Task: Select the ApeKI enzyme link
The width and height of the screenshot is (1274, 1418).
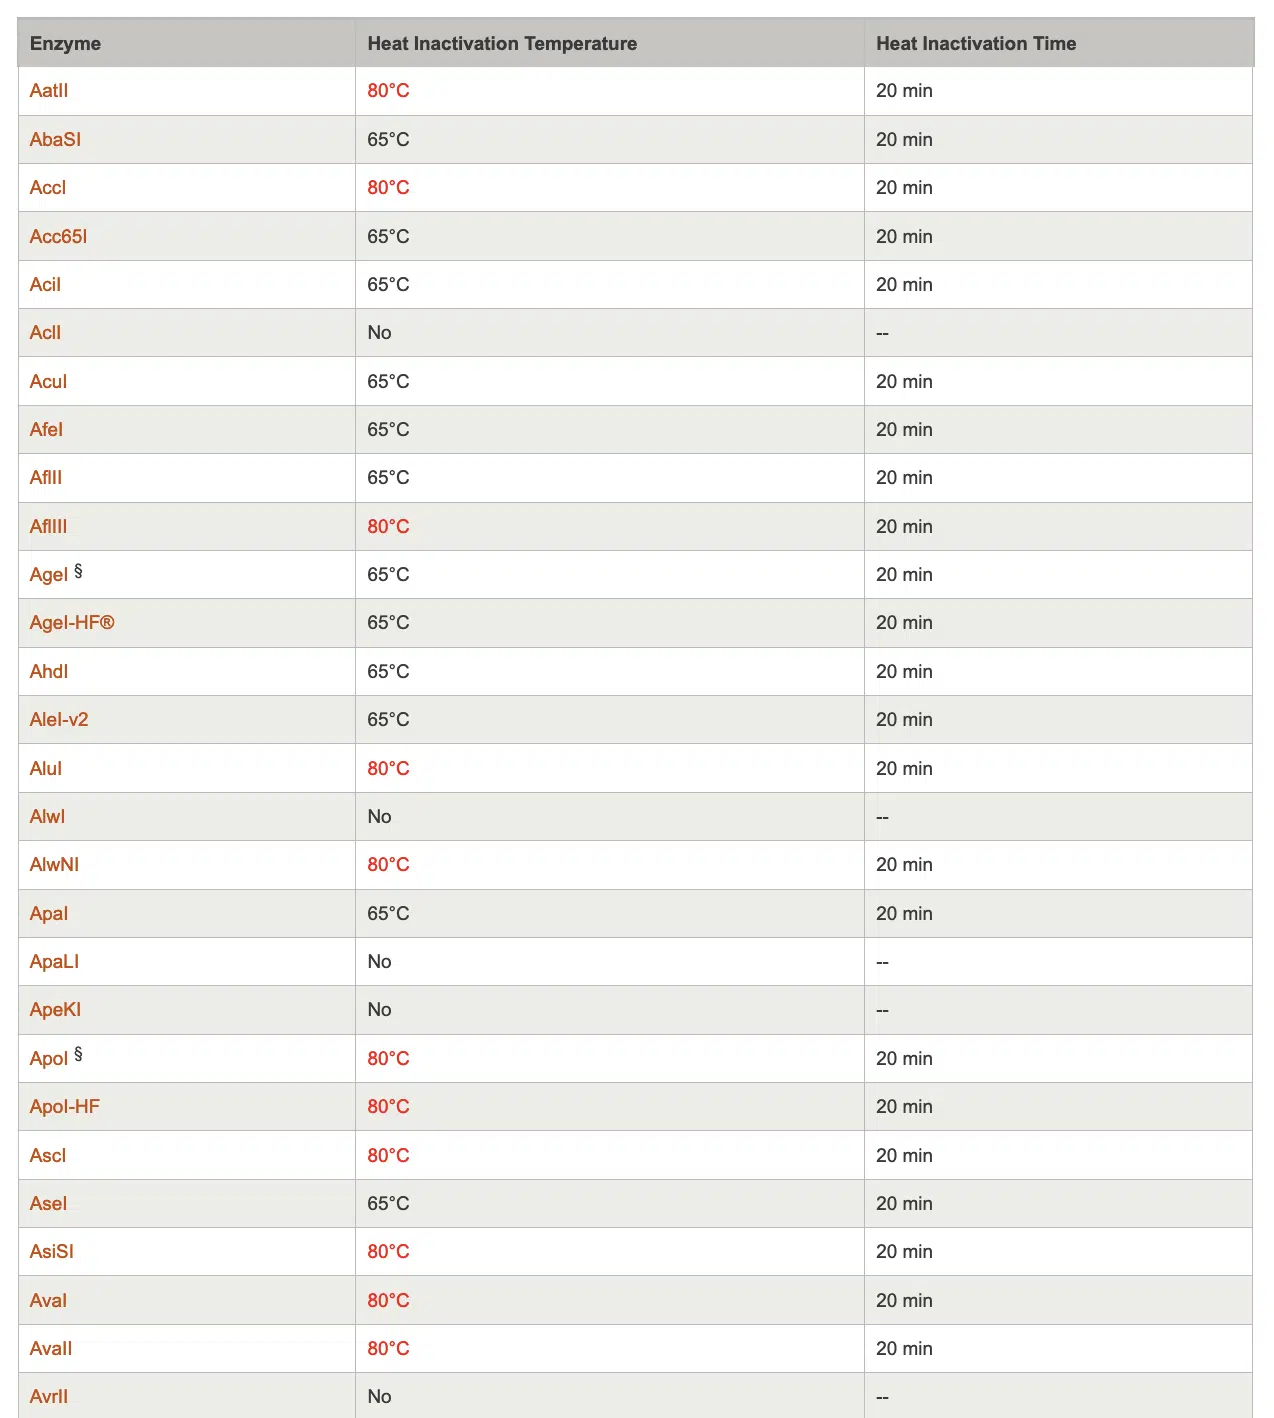Action: [x=55, y=1010]
